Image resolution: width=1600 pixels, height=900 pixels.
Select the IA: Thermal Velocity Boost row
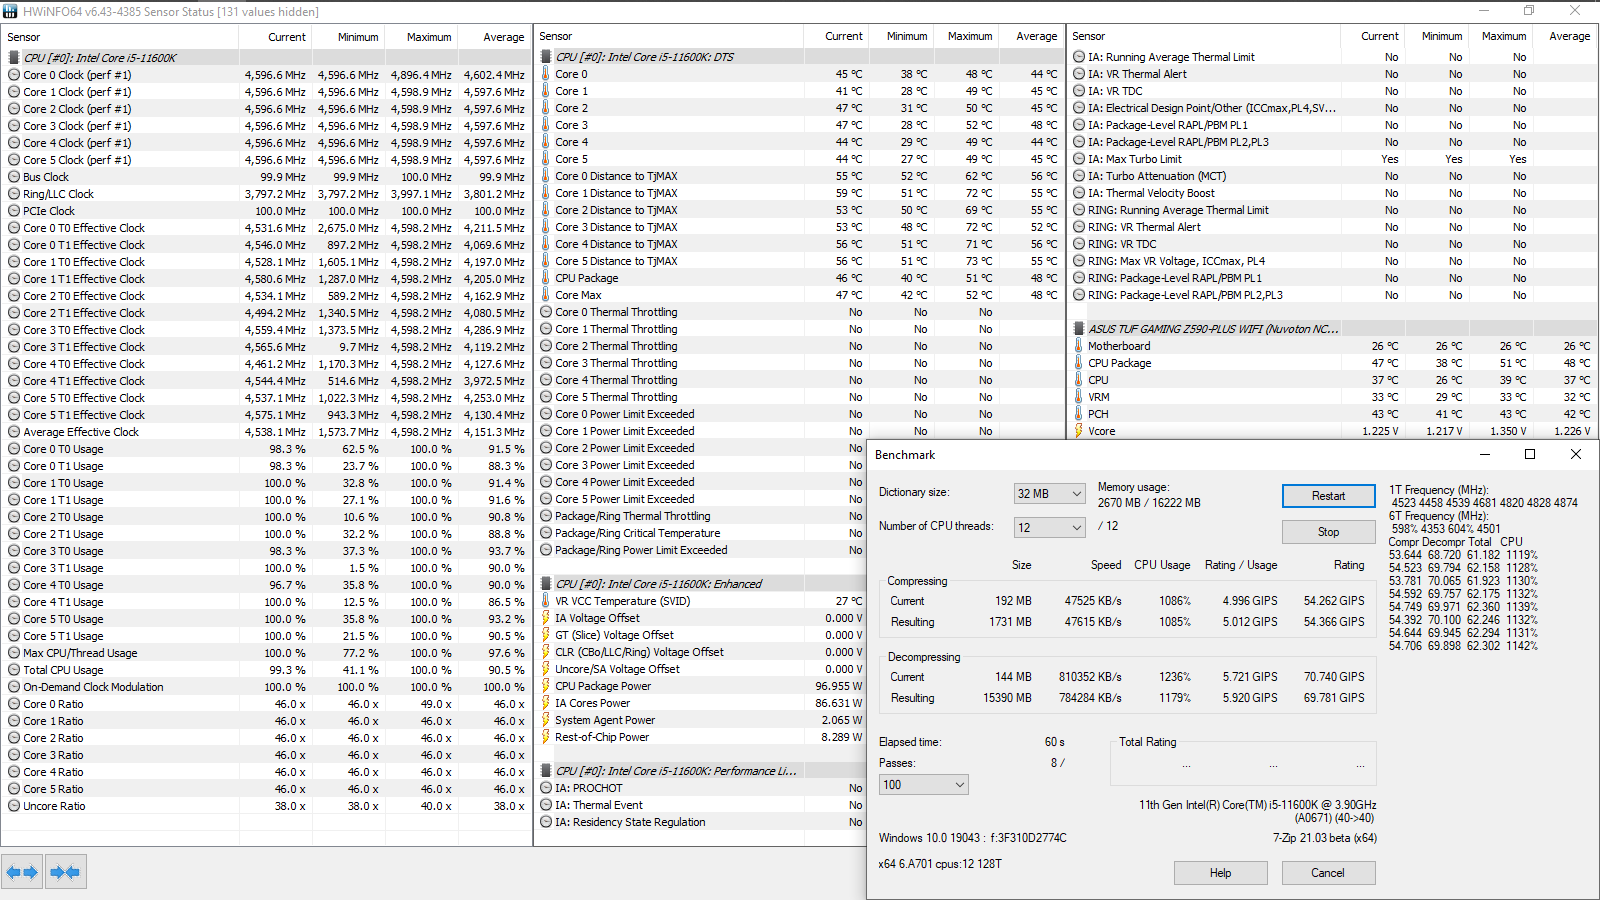click(x=1333, y=193)
